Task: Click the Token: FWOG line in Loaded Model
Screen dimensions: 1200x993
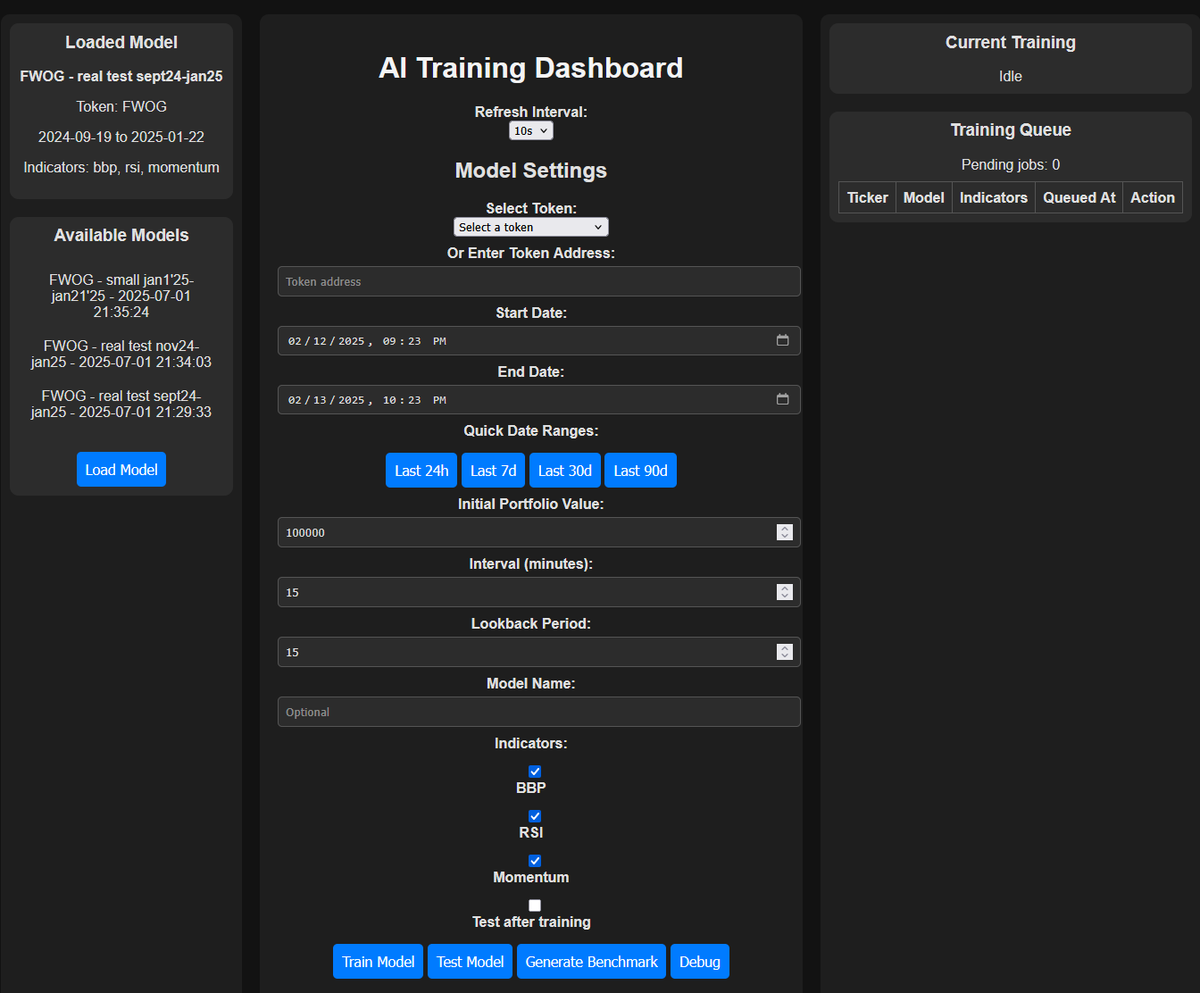Action: (121, 106)
